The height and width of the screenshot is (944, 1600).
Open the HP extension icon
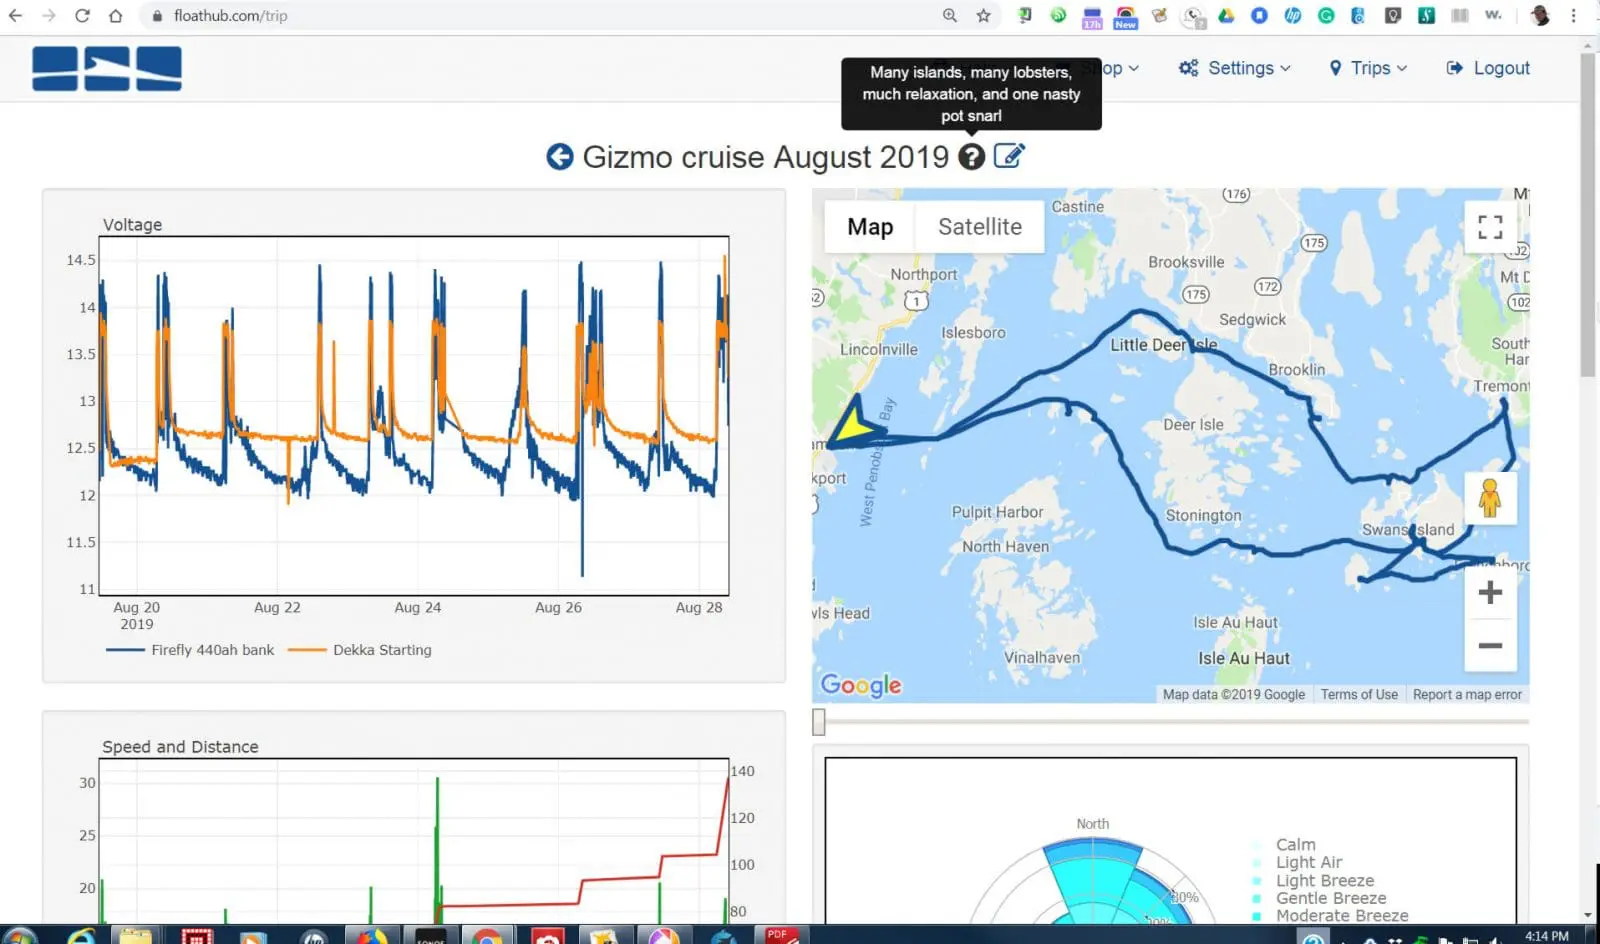pos(1293,15)
